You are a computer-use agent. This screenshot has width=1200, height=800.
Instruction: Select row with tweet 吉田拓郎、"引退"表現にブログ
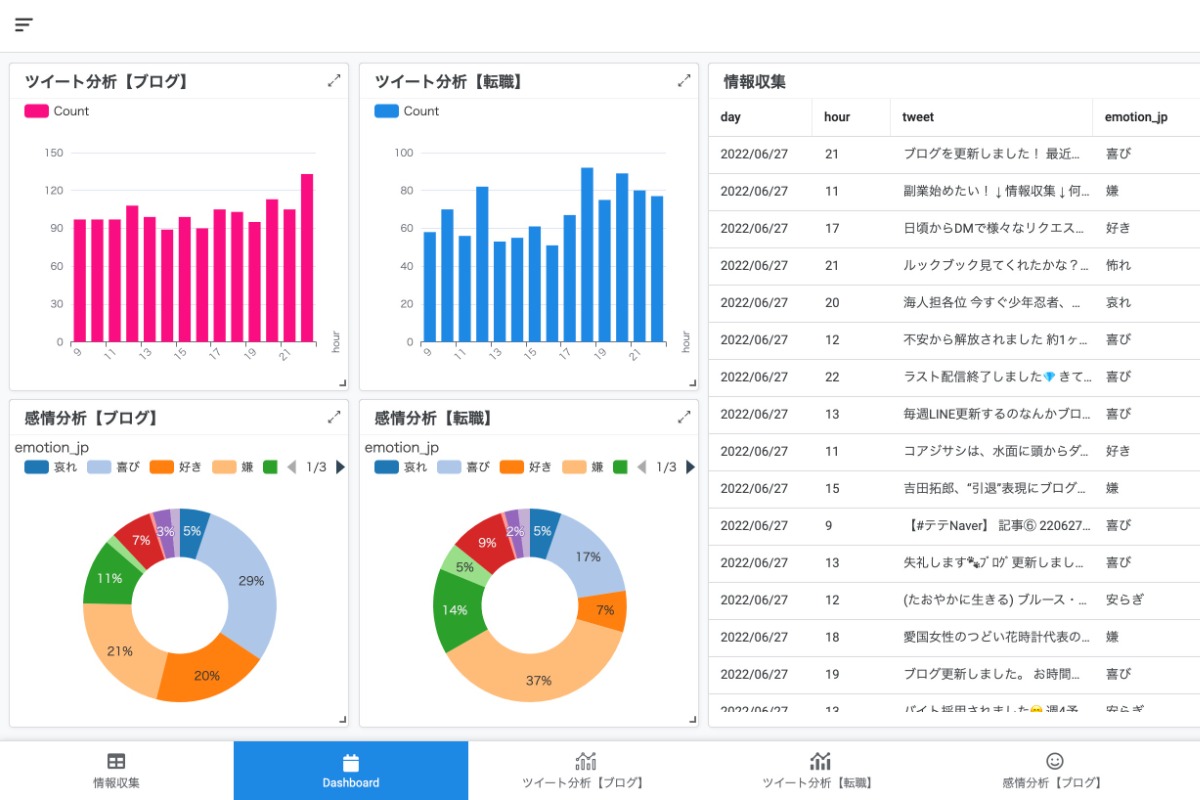954,488
